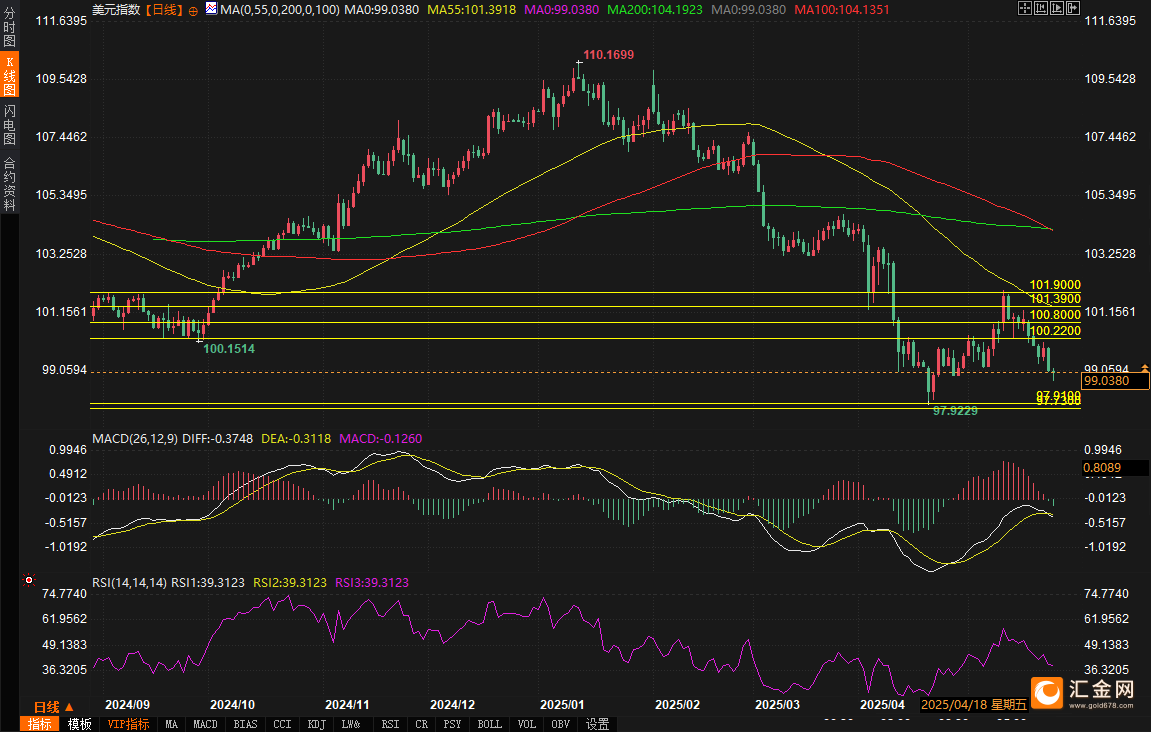Click the chart playback icon
This screenshot has height=732, width=1151.
click(1057, 9)
